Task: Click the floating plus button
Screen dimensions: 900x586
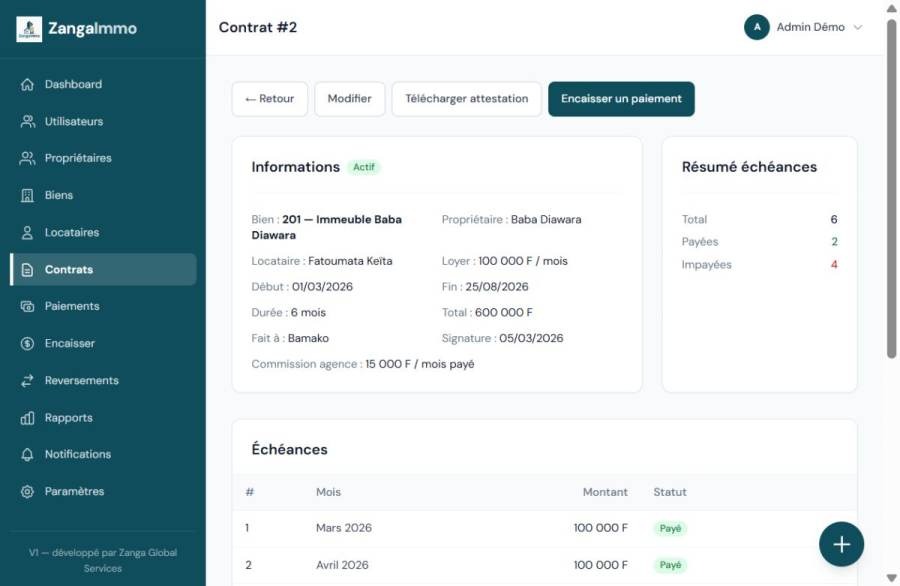Action: pyautogui.click(x=841, y=544)
